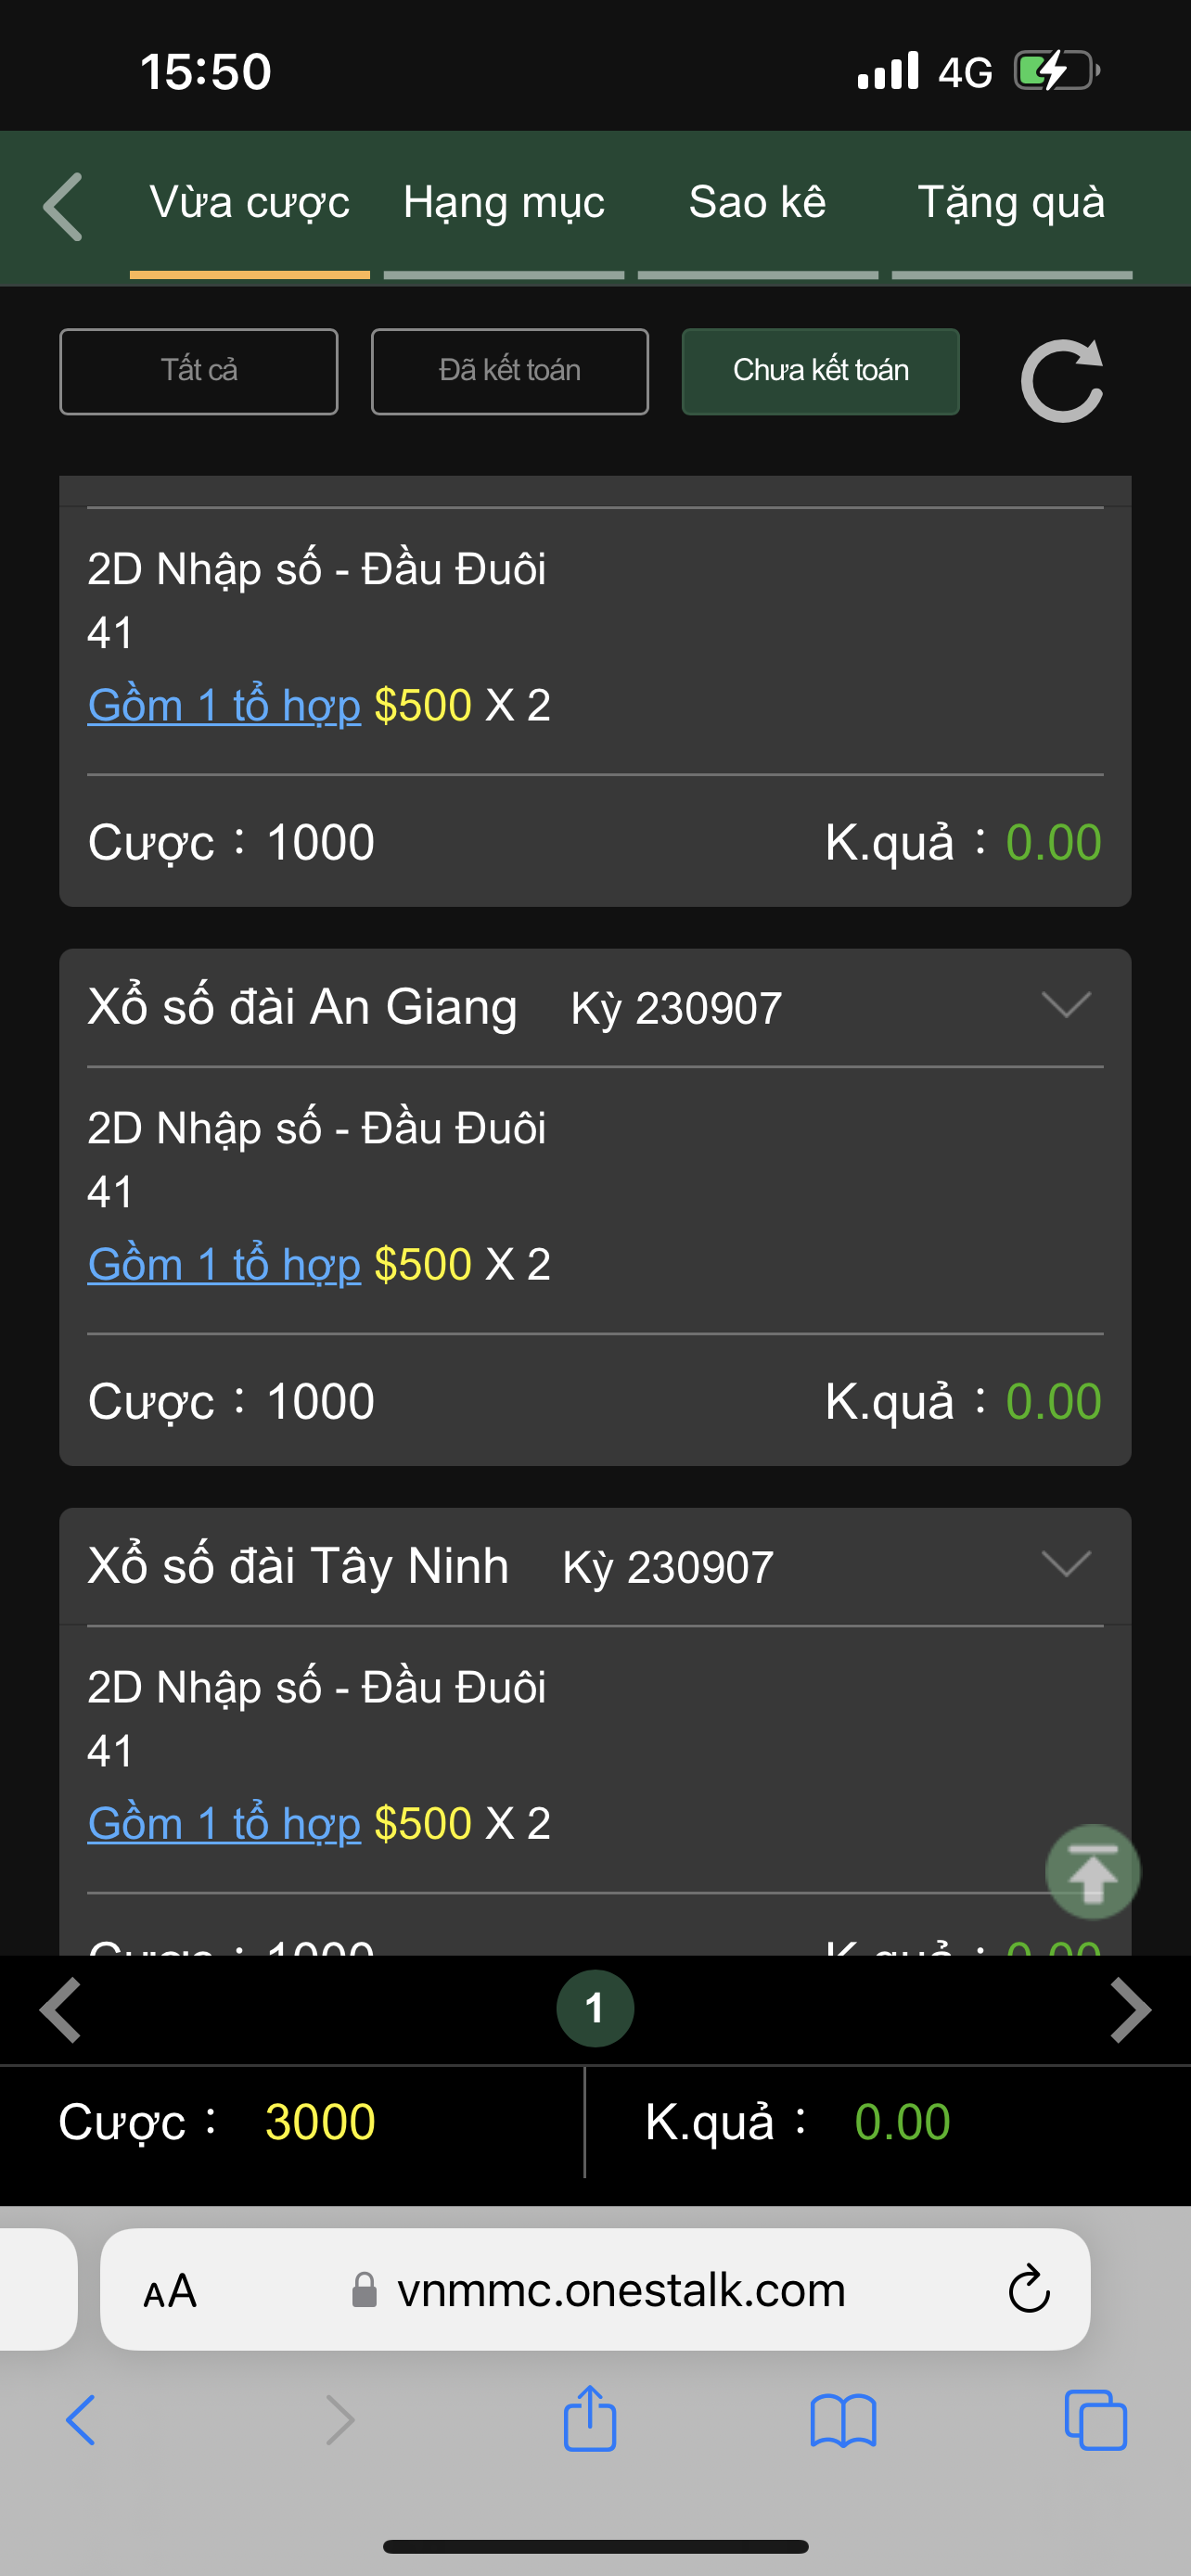The height and width of the screenshot is (2576, 1191).
Task: Collapse the Xổ số đài An Giang card
Action: coord(1065,1005)
